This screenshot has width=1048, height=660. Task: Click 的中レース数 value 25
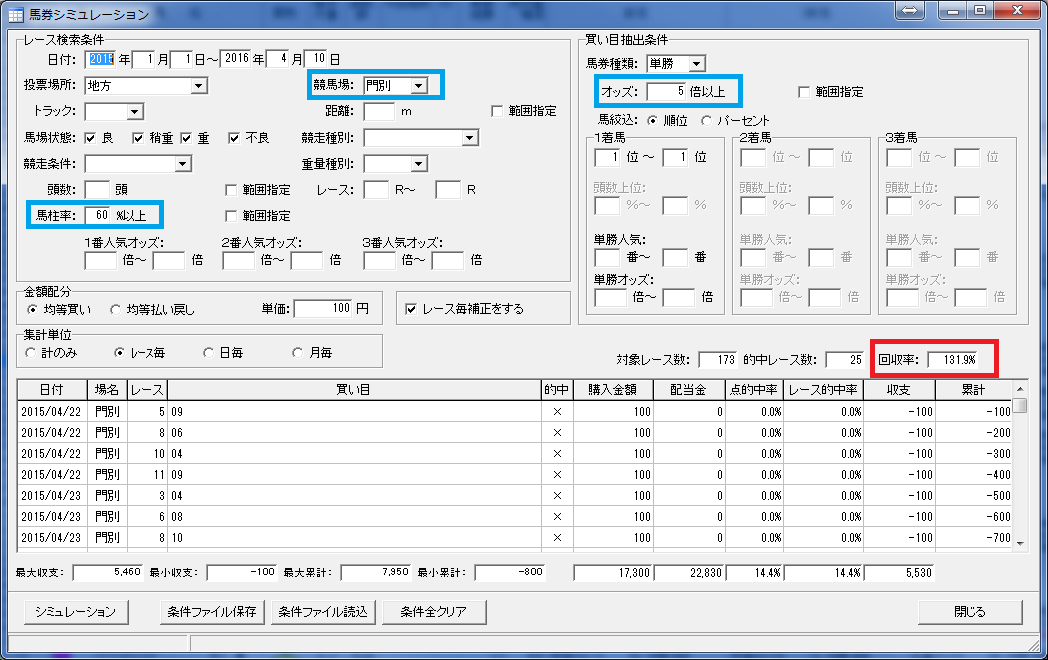click(x=845, y=360)
